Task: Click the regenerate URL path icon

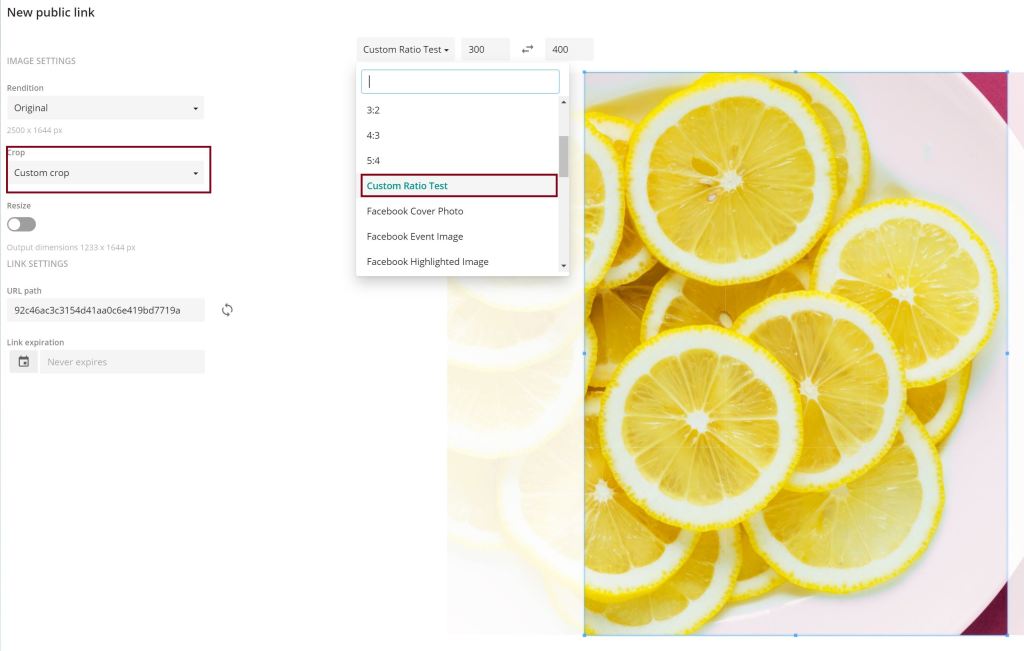Action: [x=227, y=310]
